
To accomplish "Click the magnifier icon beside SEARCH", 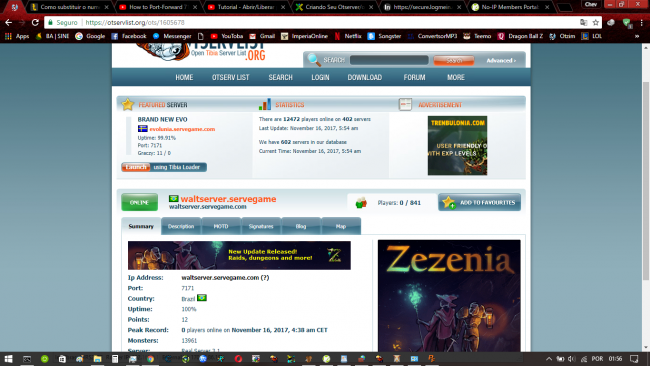I will point(314,60).
